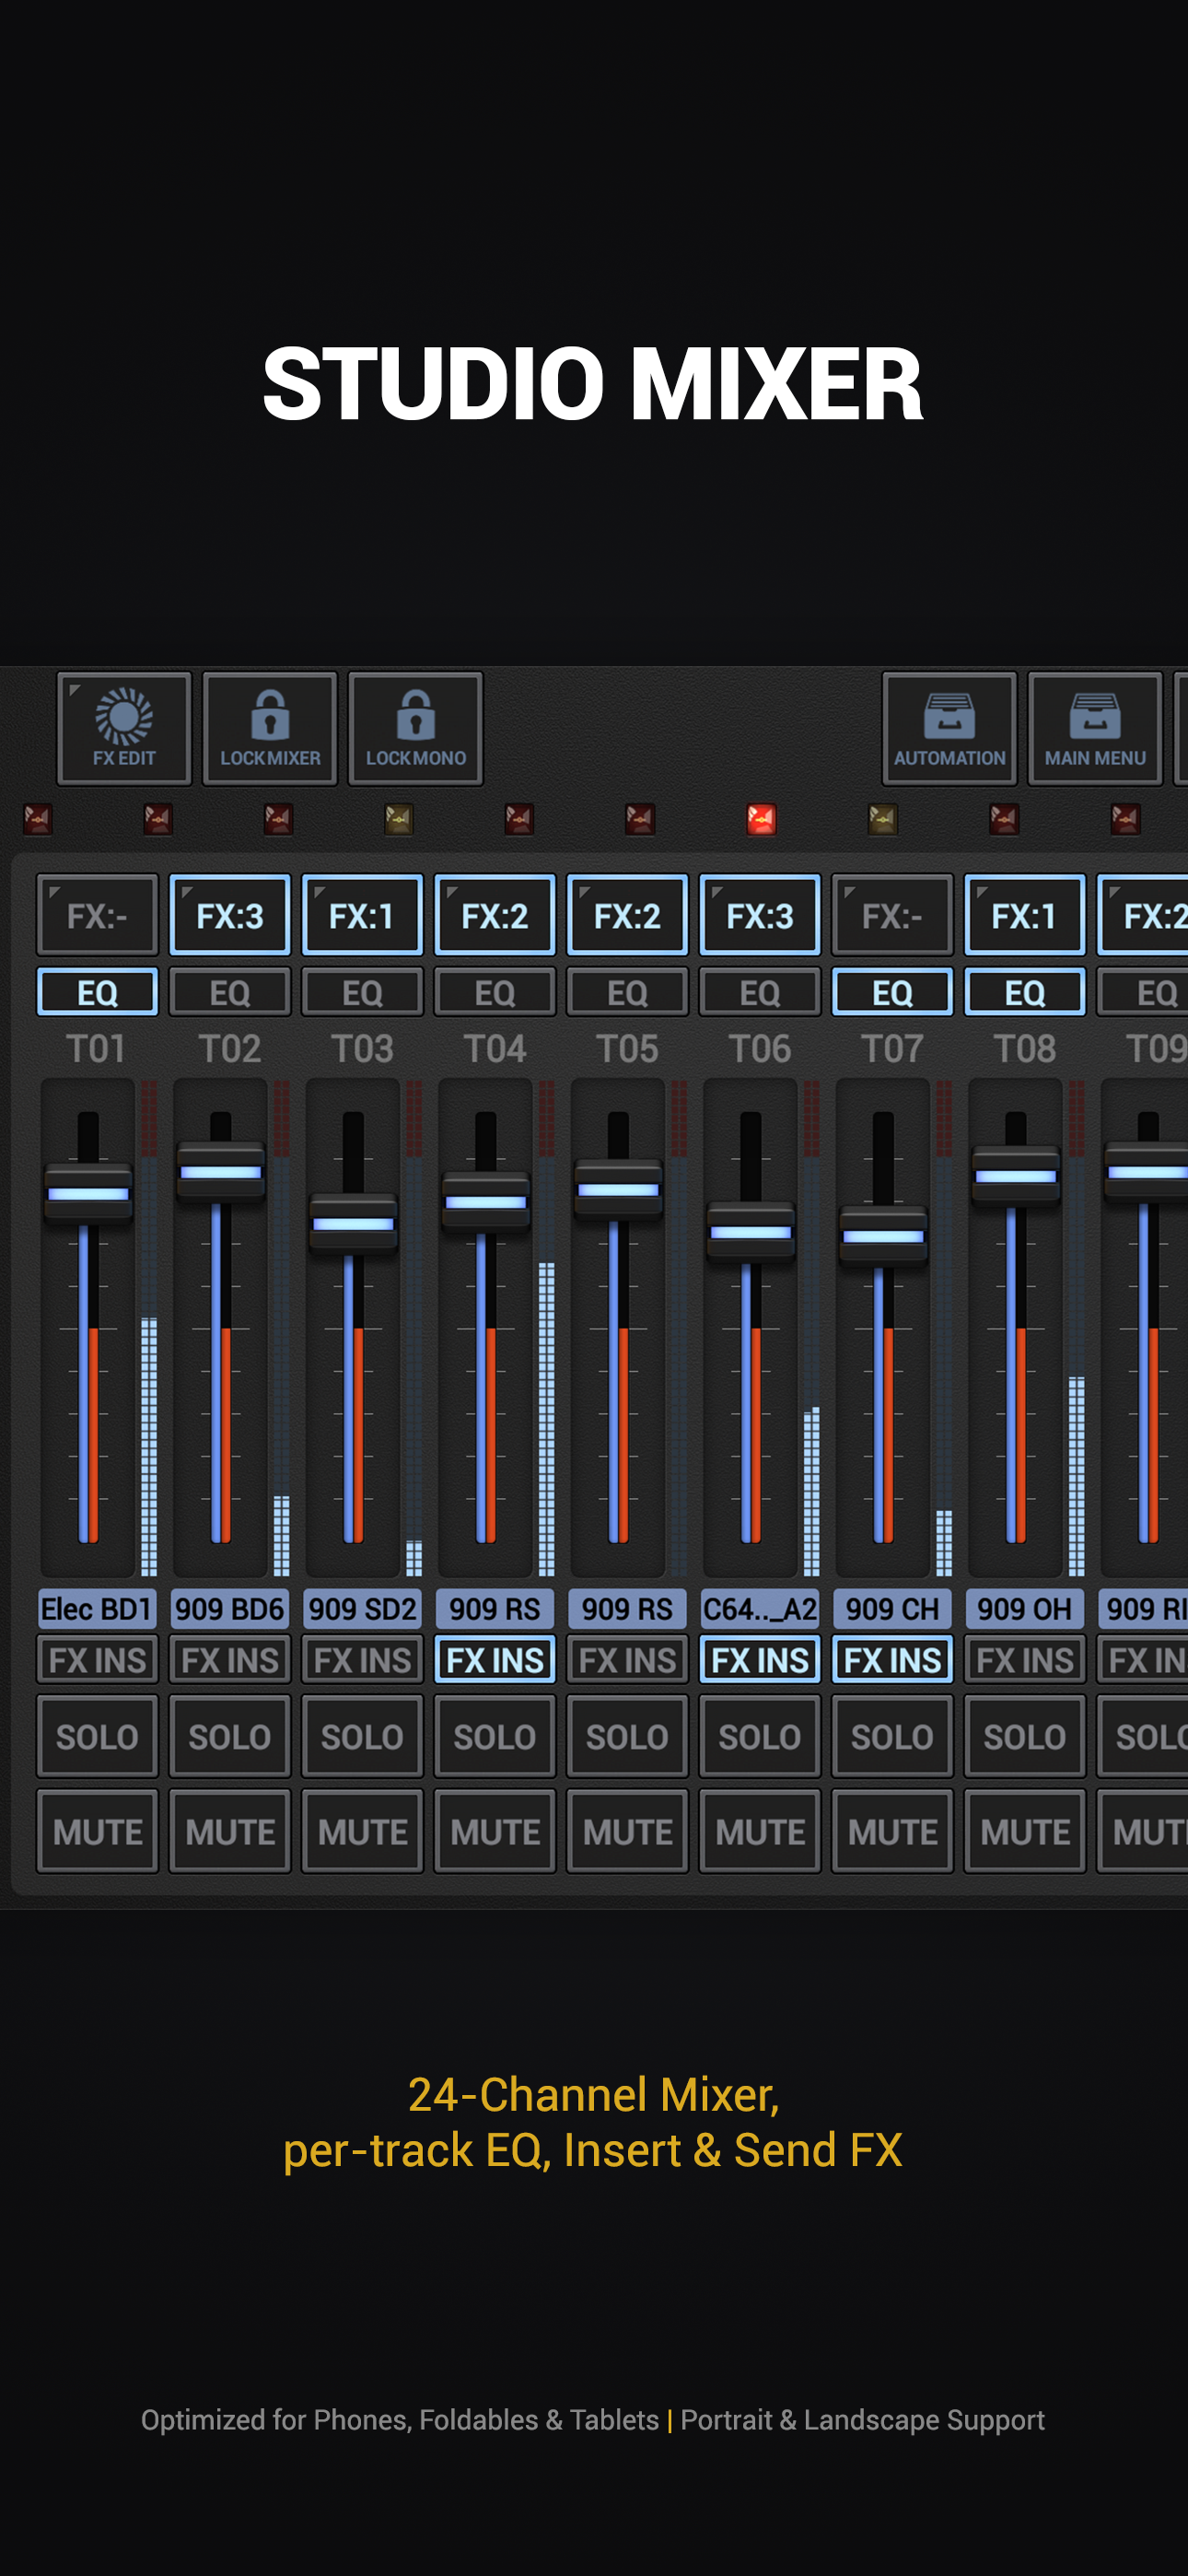This screenshot has height=2576, width=1188.
Task: Disable FX INS on track T04
Action: (495, 1660)
